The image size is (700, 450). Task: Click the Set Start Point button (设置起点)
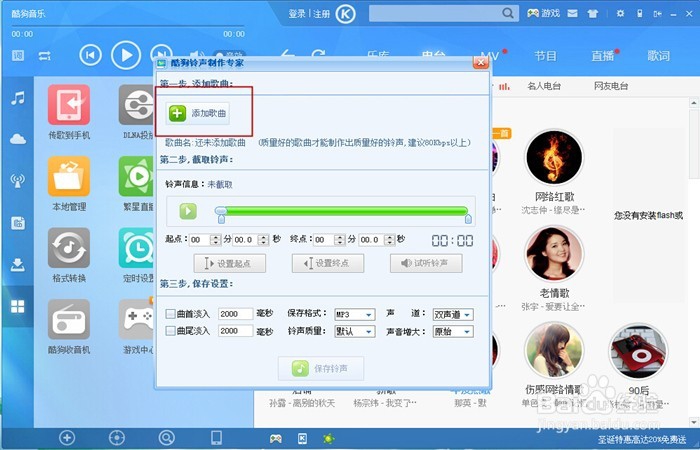click(x=229, y=263)
